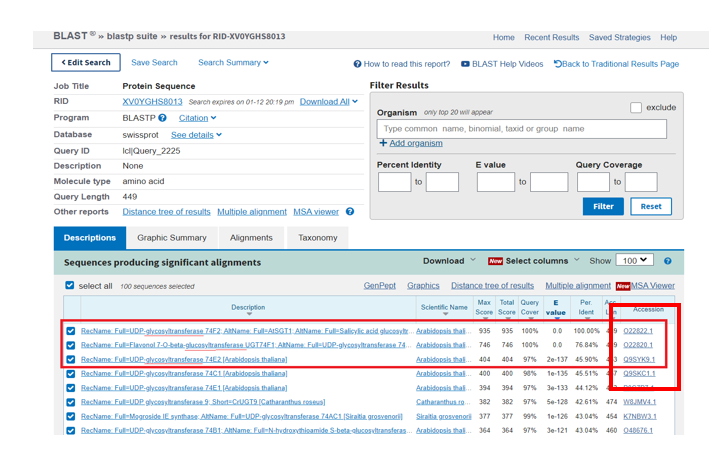Click the blue Filter button
Viewport: 727px width, 460px height.
tap(603, 206)
